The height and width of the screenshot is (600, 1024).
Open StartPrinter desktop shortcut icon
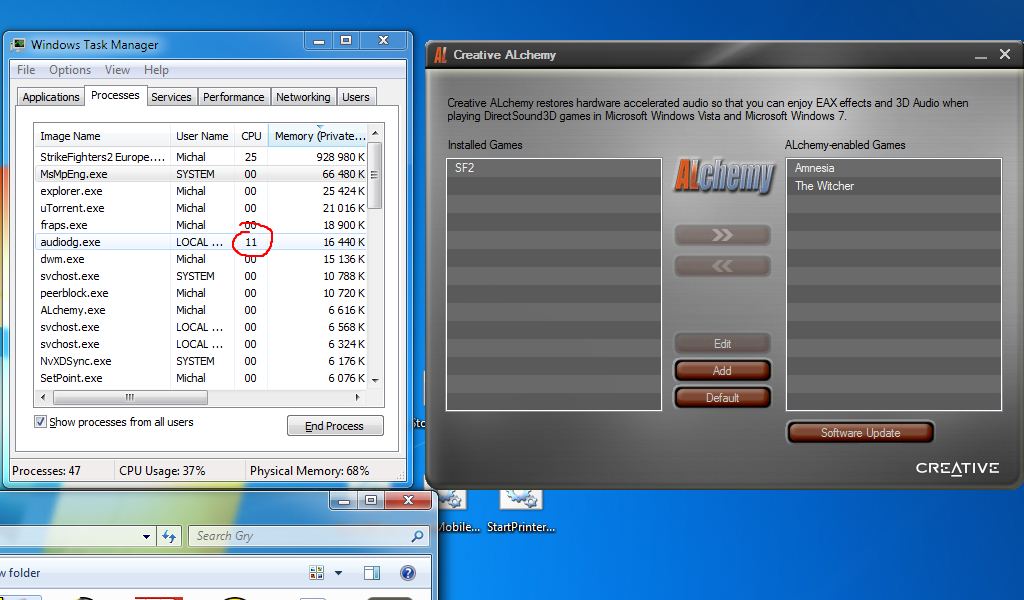(x=520, y=500)
